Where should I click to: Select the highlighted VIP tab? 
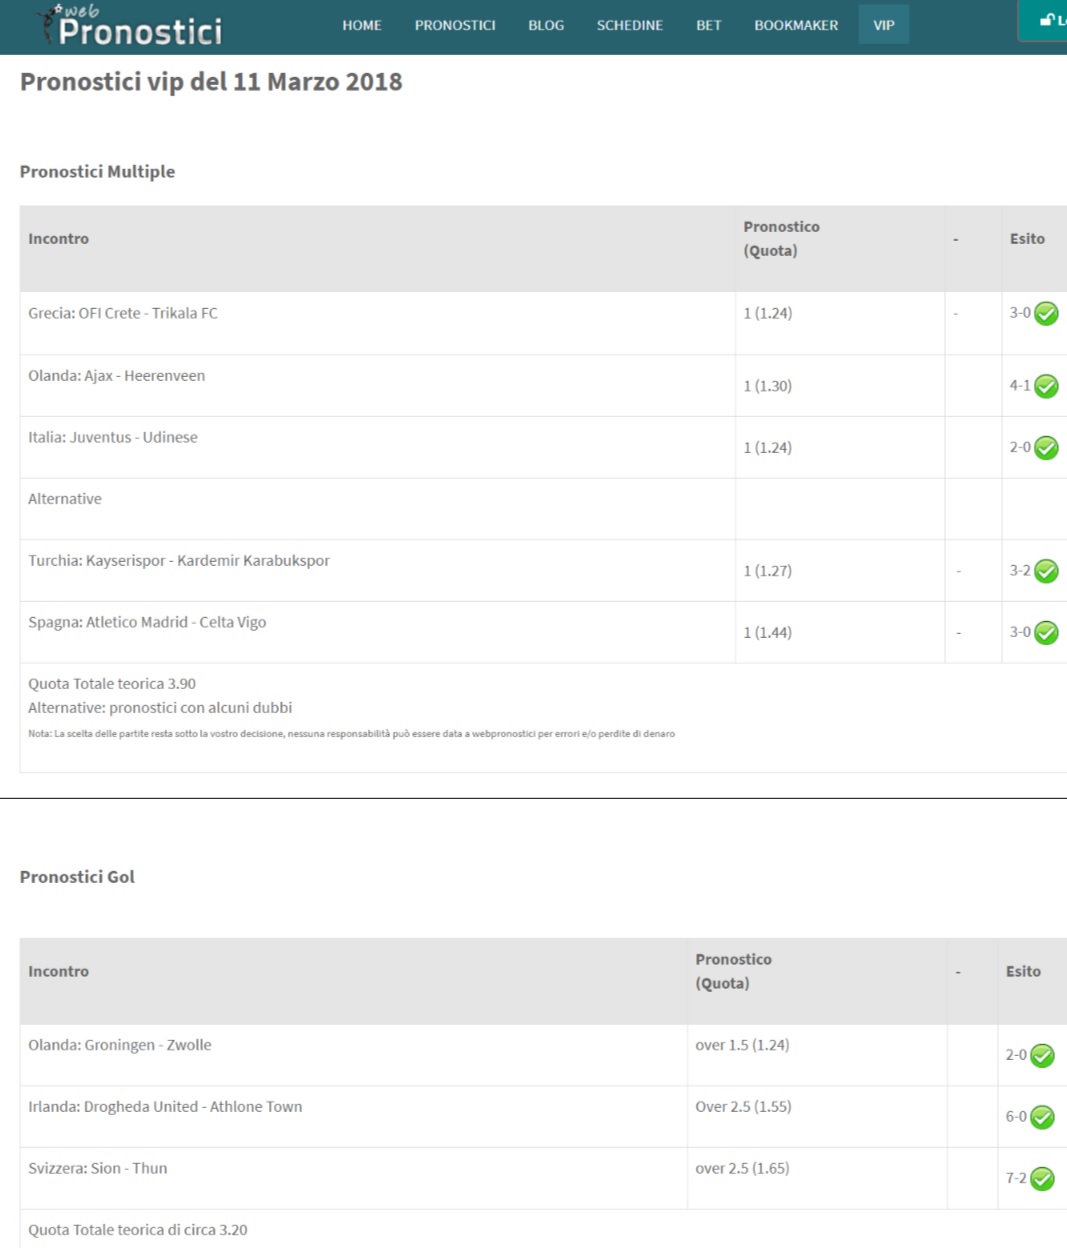tap(884, 25)
